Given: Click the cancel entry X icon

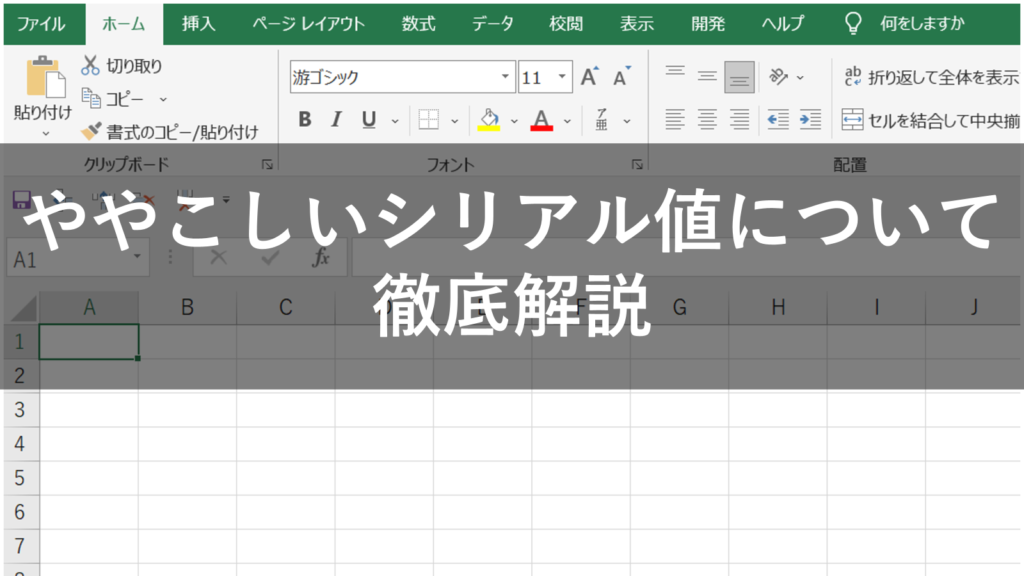Looking at the screenshot, I should tap(219, 258).
